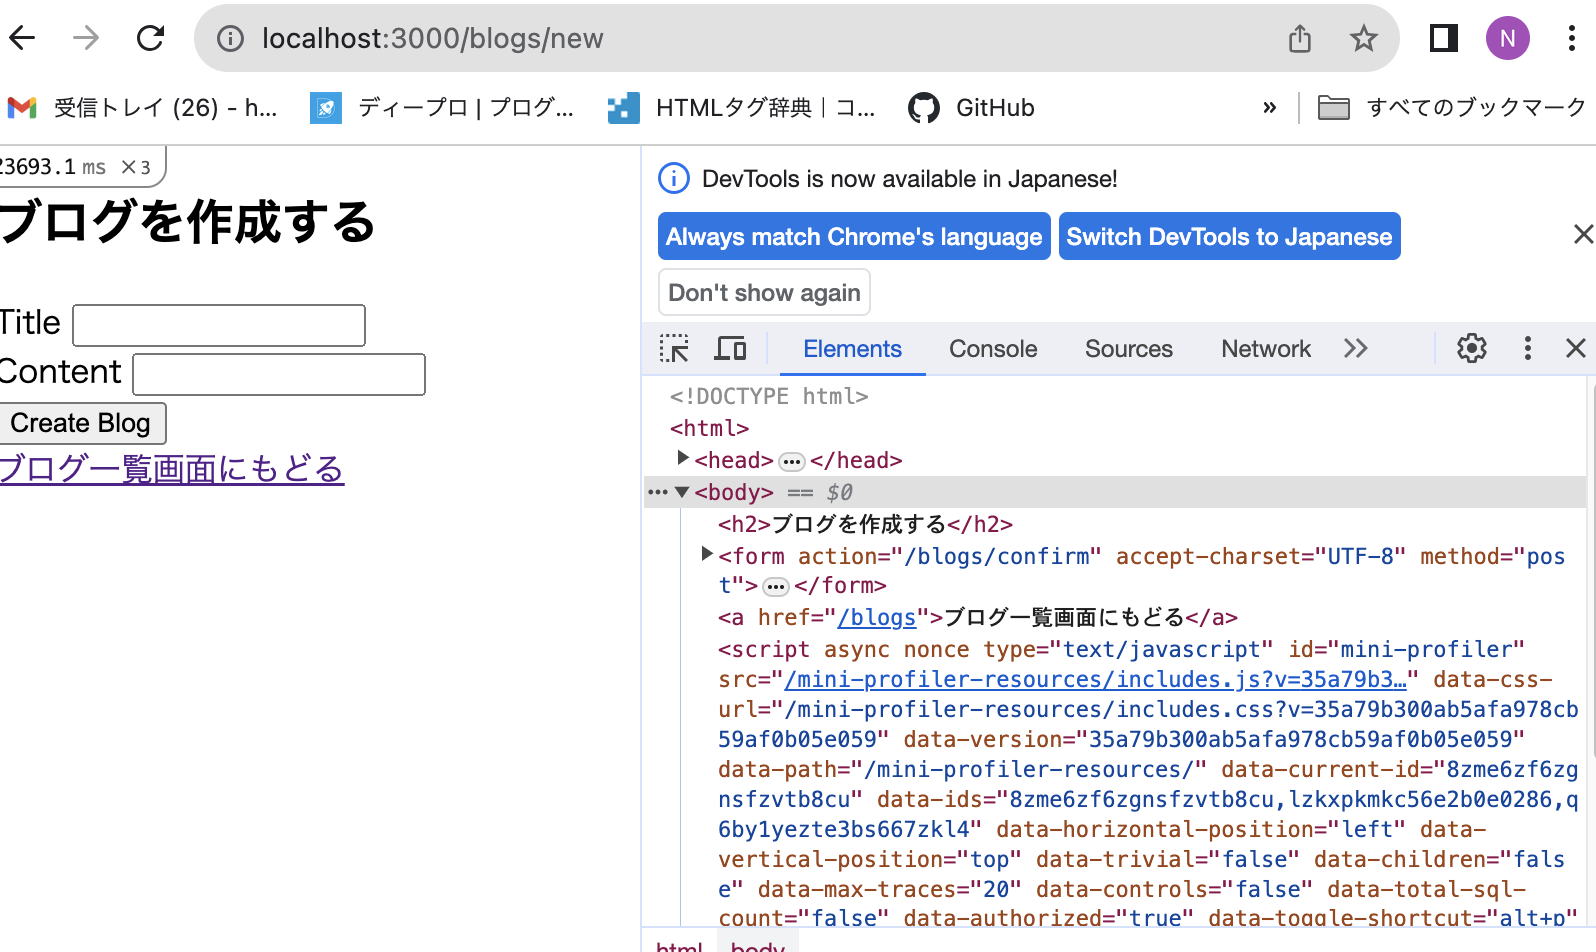Open DevTools settings gear
Viewport: 1596px width, 952px height.
coord(1471,348)
